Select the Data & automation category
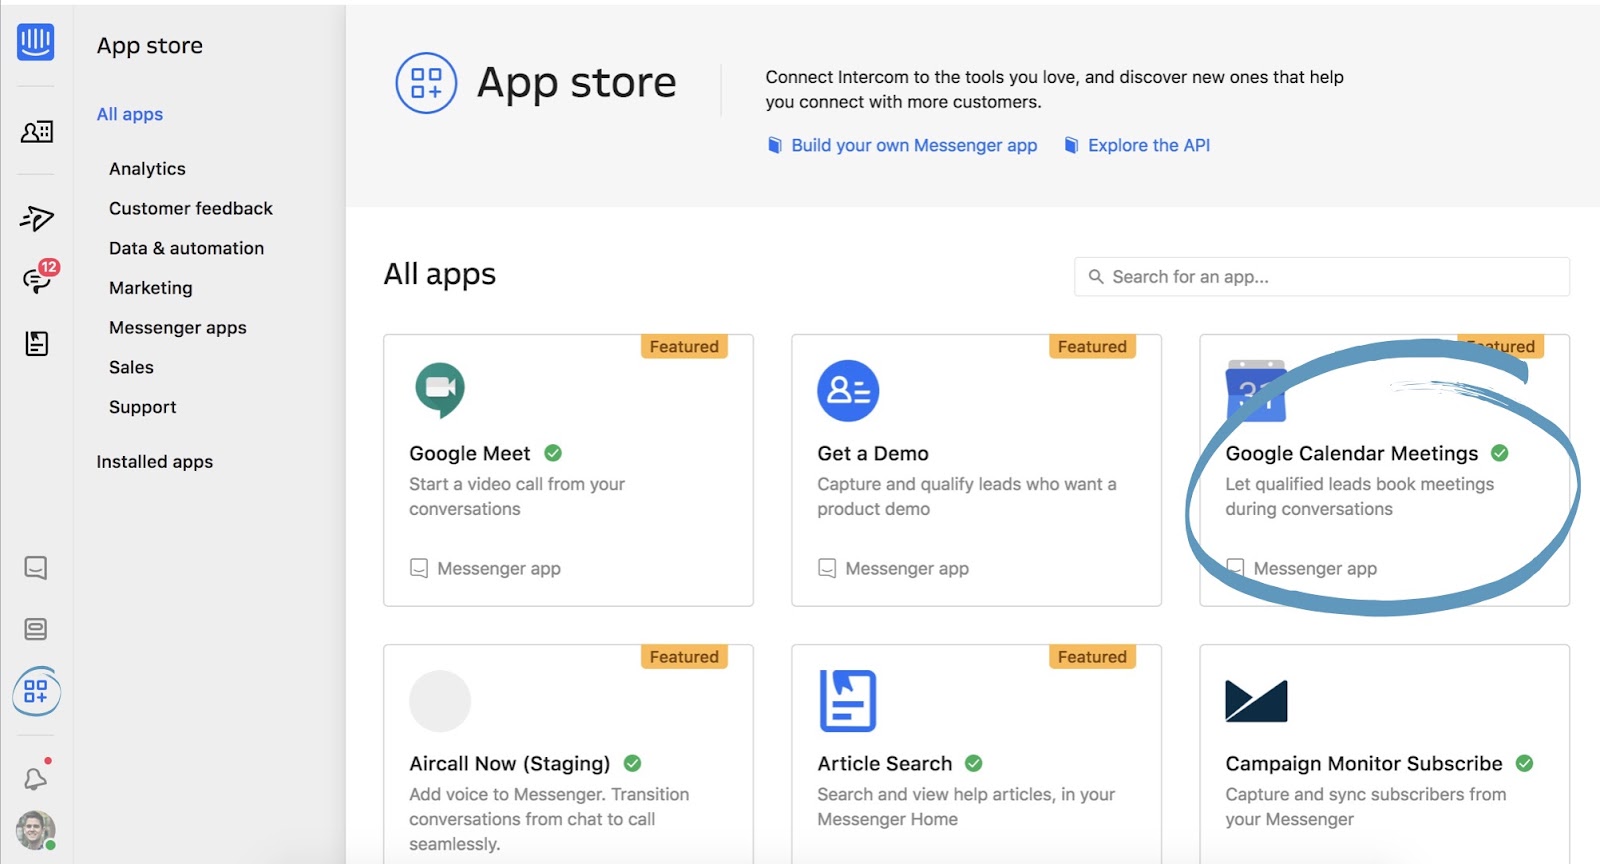Image resolution: width=1600 pixels, height=864 pixels. 187,248
